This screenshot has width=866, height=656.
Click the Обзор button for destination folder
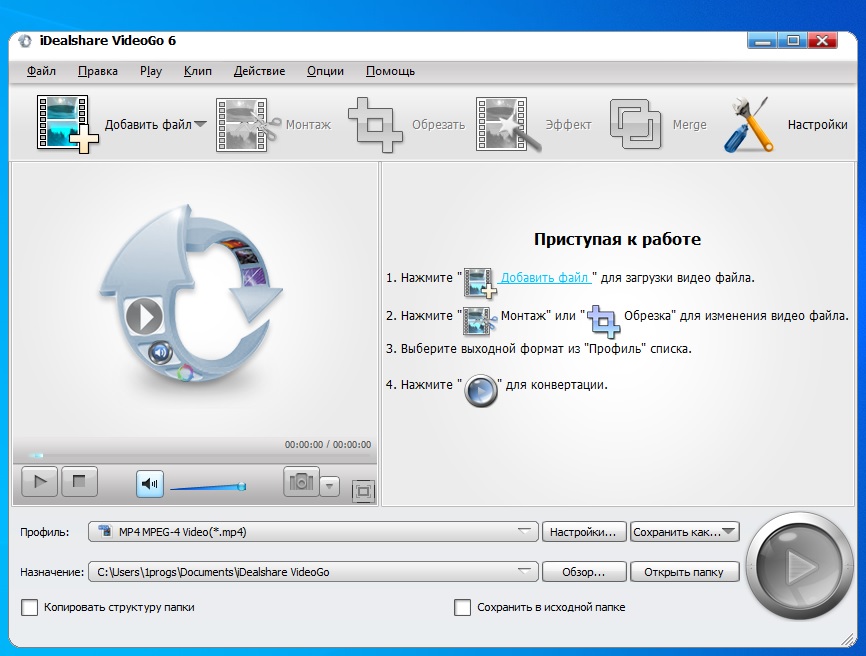coord(585,571)
